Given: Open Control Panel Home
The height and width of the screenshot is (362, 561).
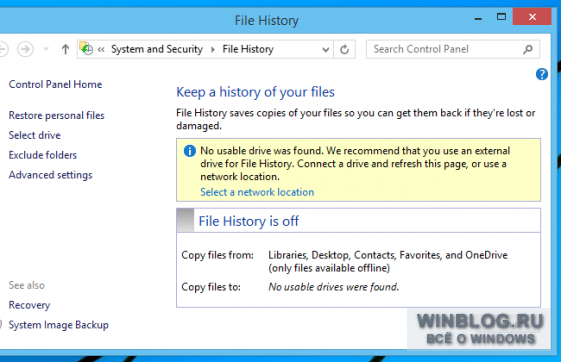Looking at the screenshot, I should pyautogui.click(x=55, y=84).
